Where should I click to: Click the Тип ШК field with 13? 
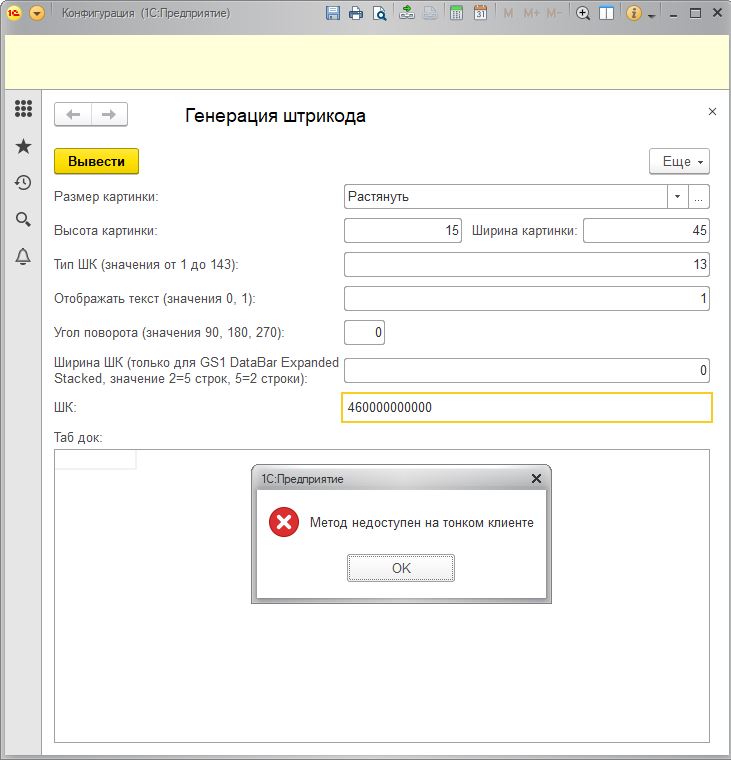coord(527,264)
